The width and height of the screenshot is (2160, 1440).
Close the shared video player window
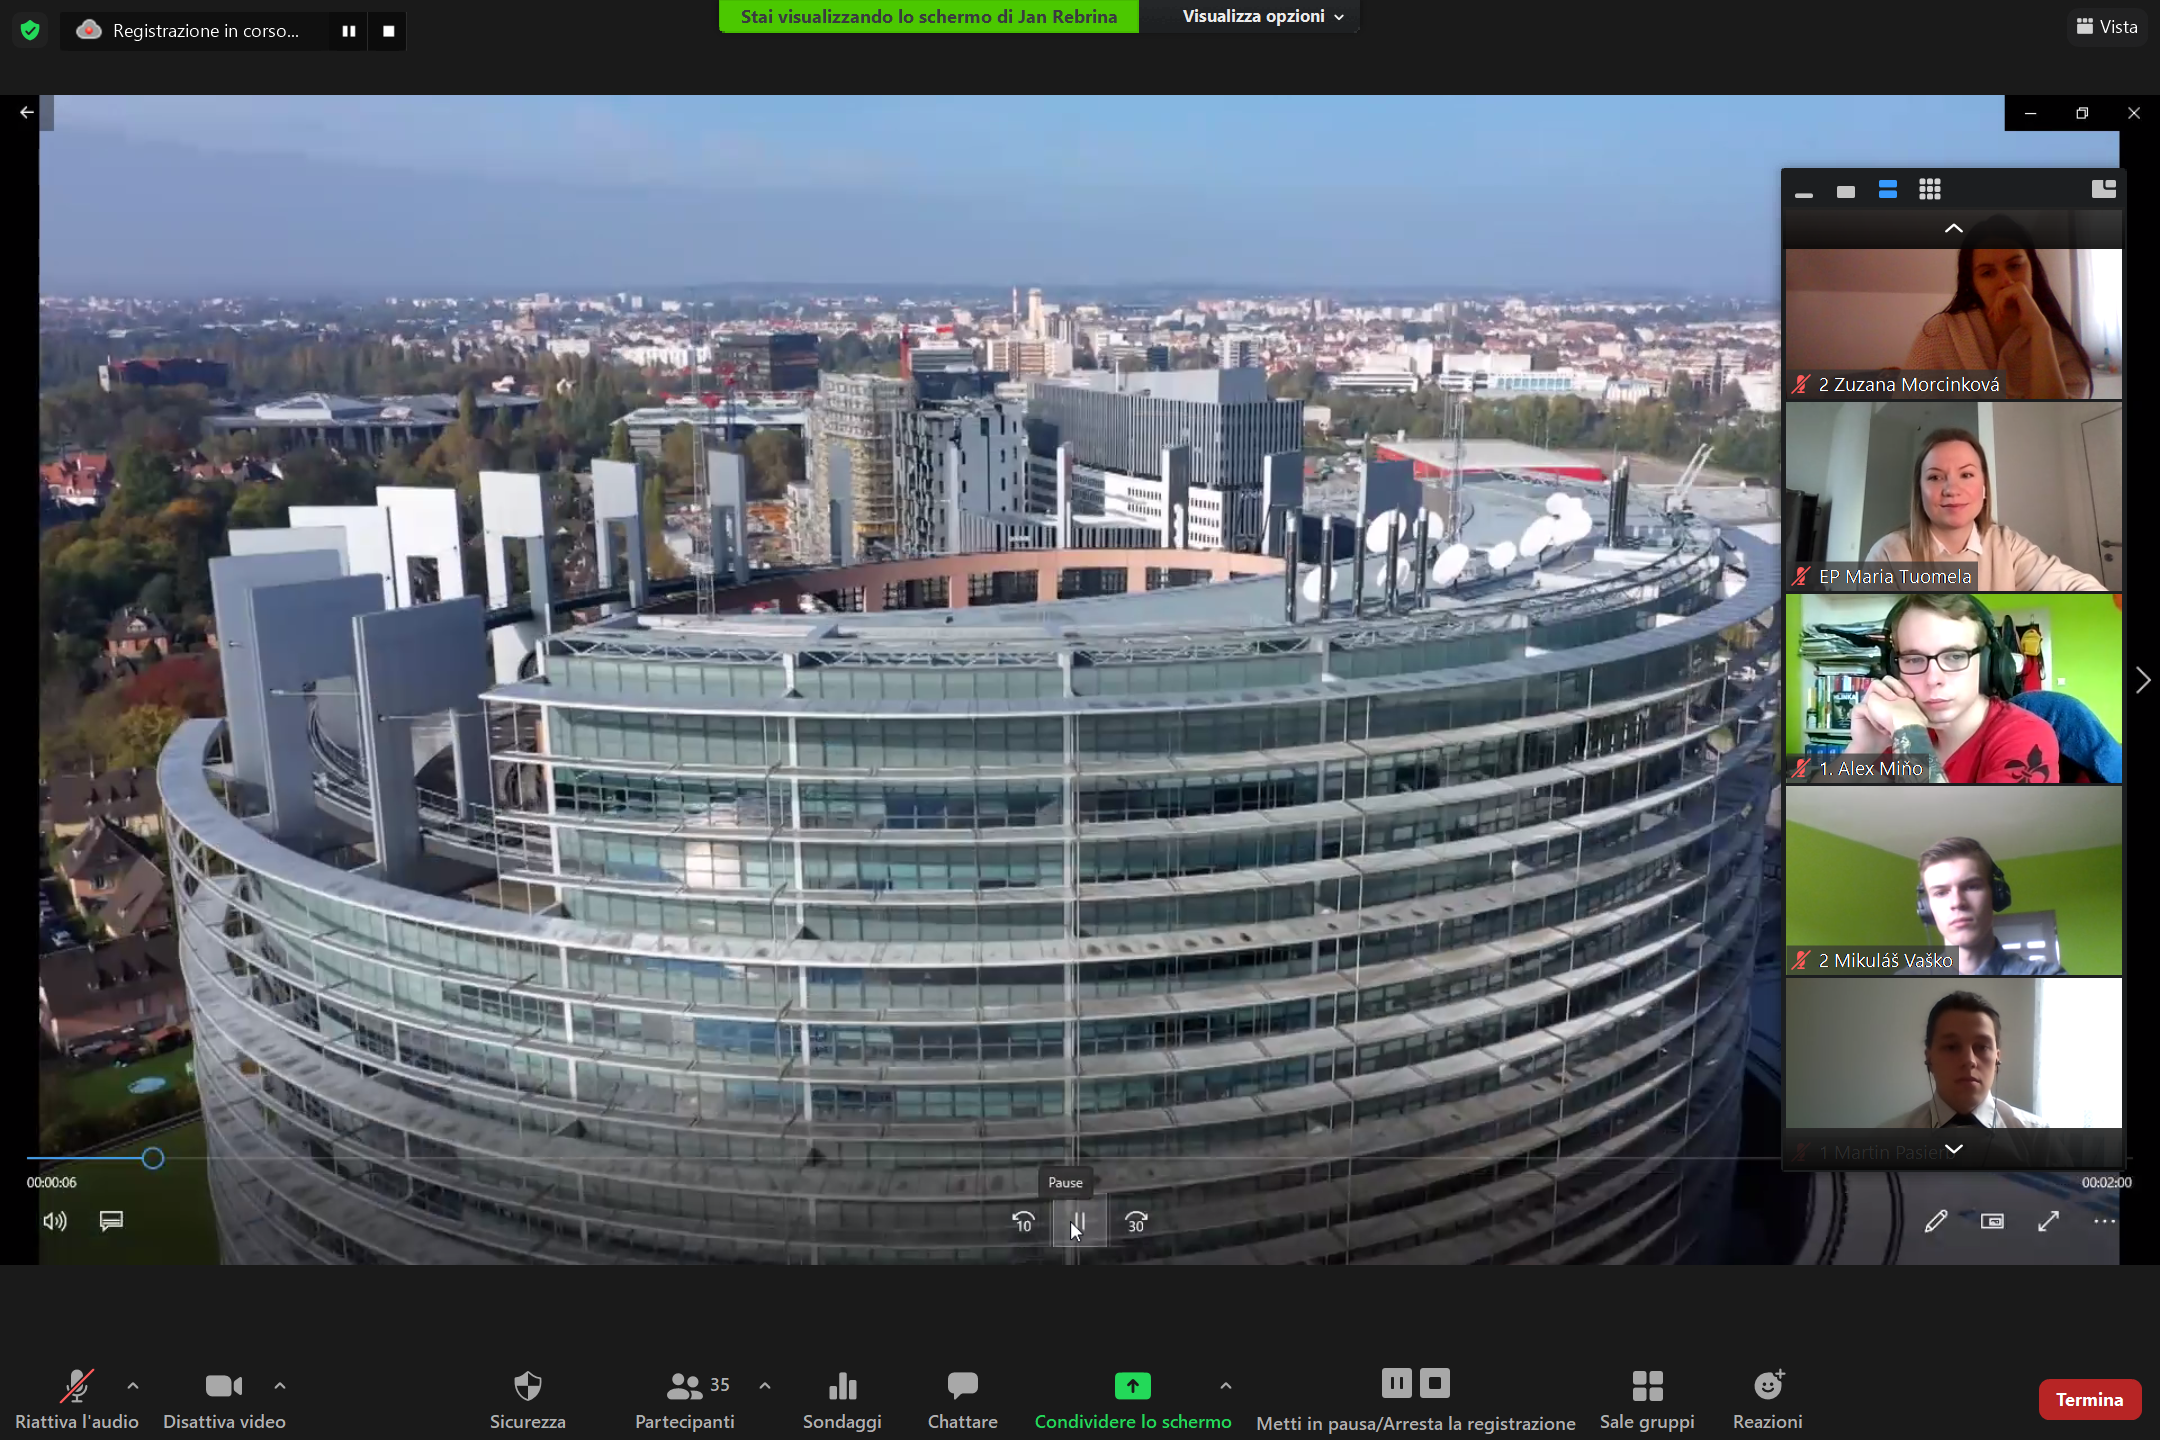click(x=2134, y=113)
